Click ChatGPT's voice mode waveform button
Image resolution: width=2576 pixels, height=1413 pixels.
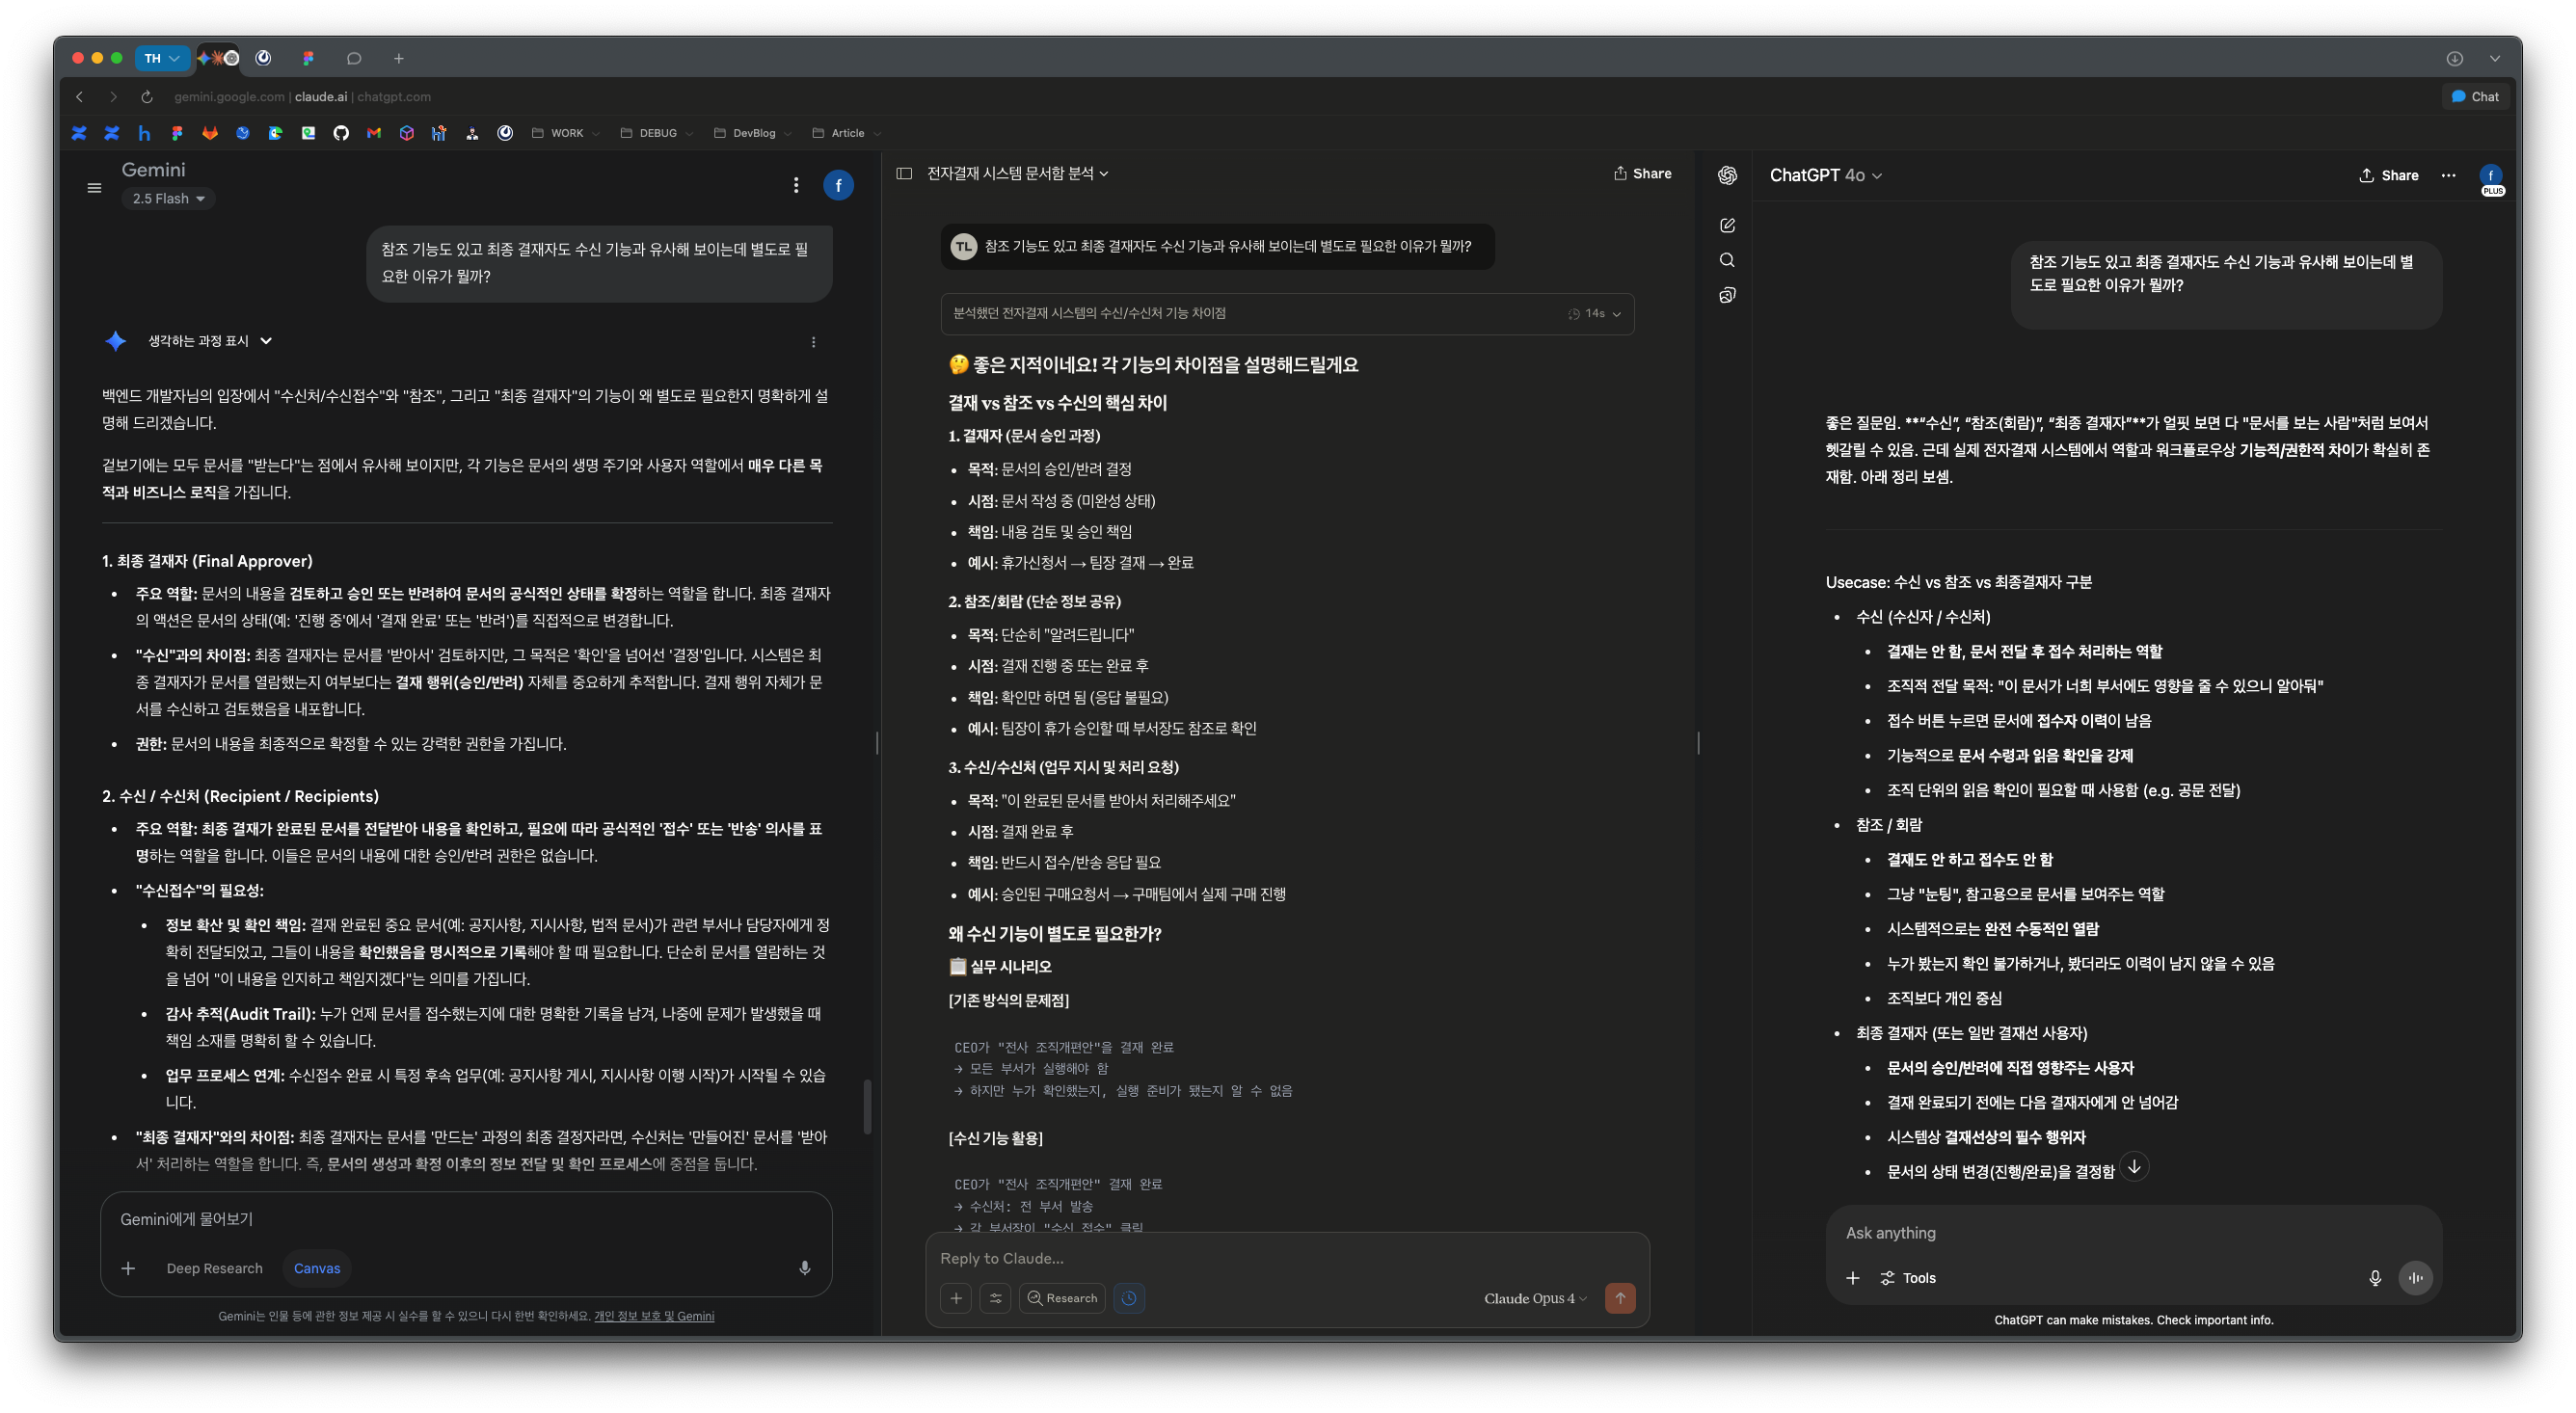2415,1277
